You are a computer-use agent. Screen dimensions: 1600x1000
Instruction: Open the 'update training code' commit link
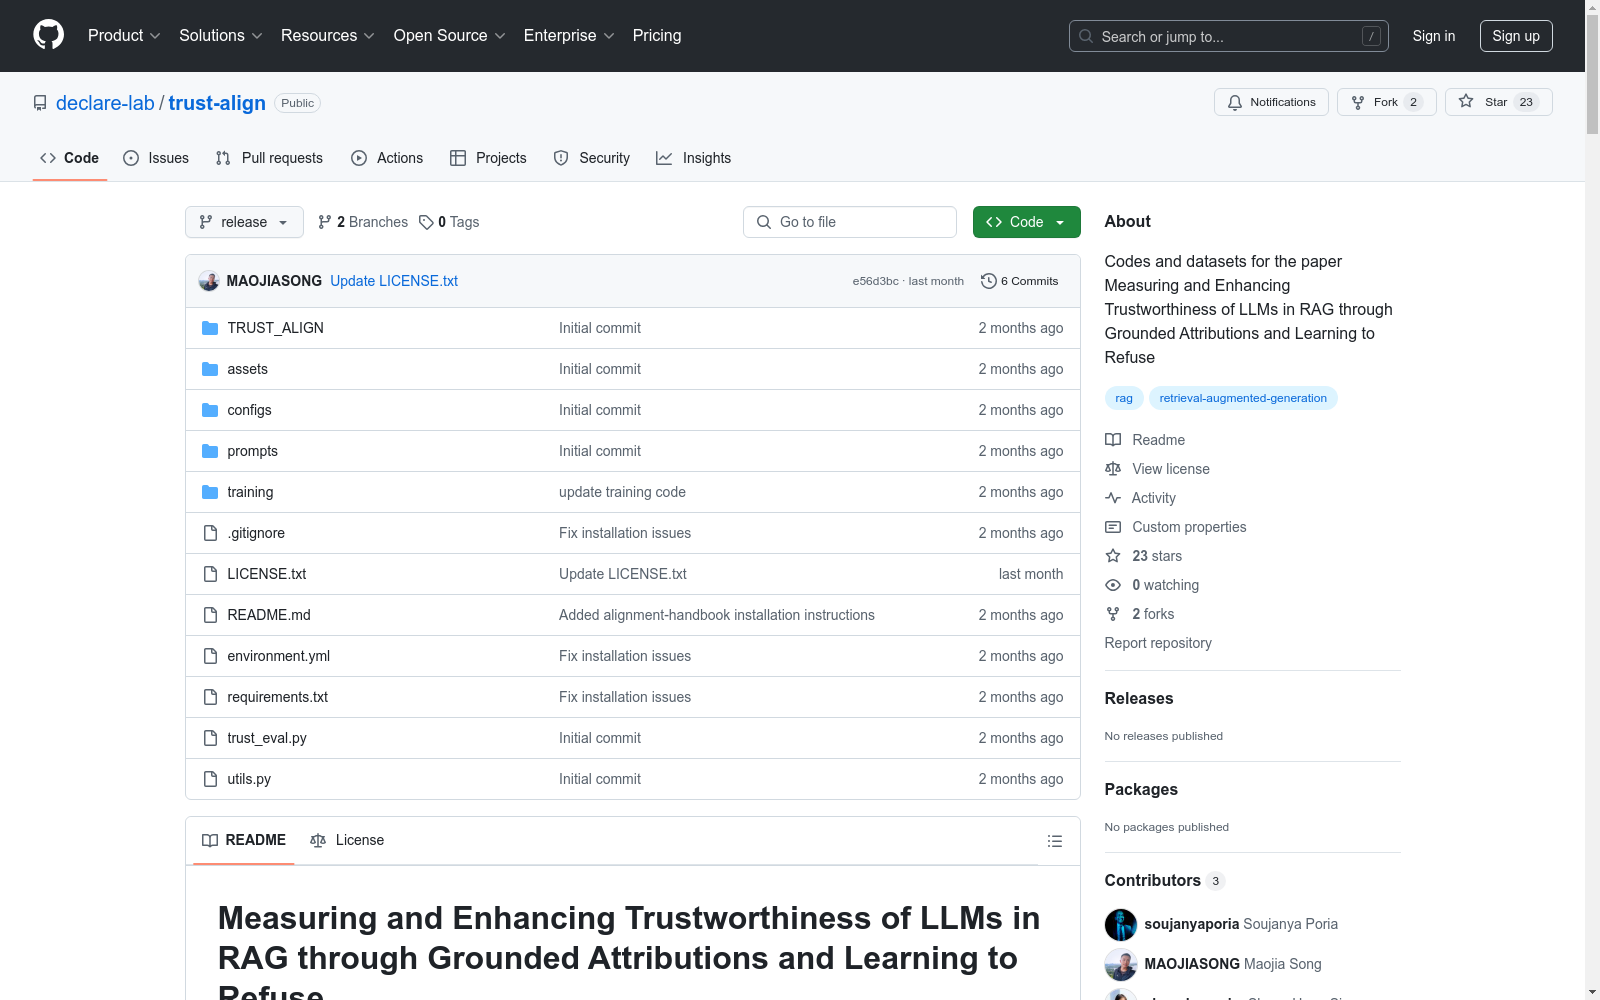coord(622,492)
